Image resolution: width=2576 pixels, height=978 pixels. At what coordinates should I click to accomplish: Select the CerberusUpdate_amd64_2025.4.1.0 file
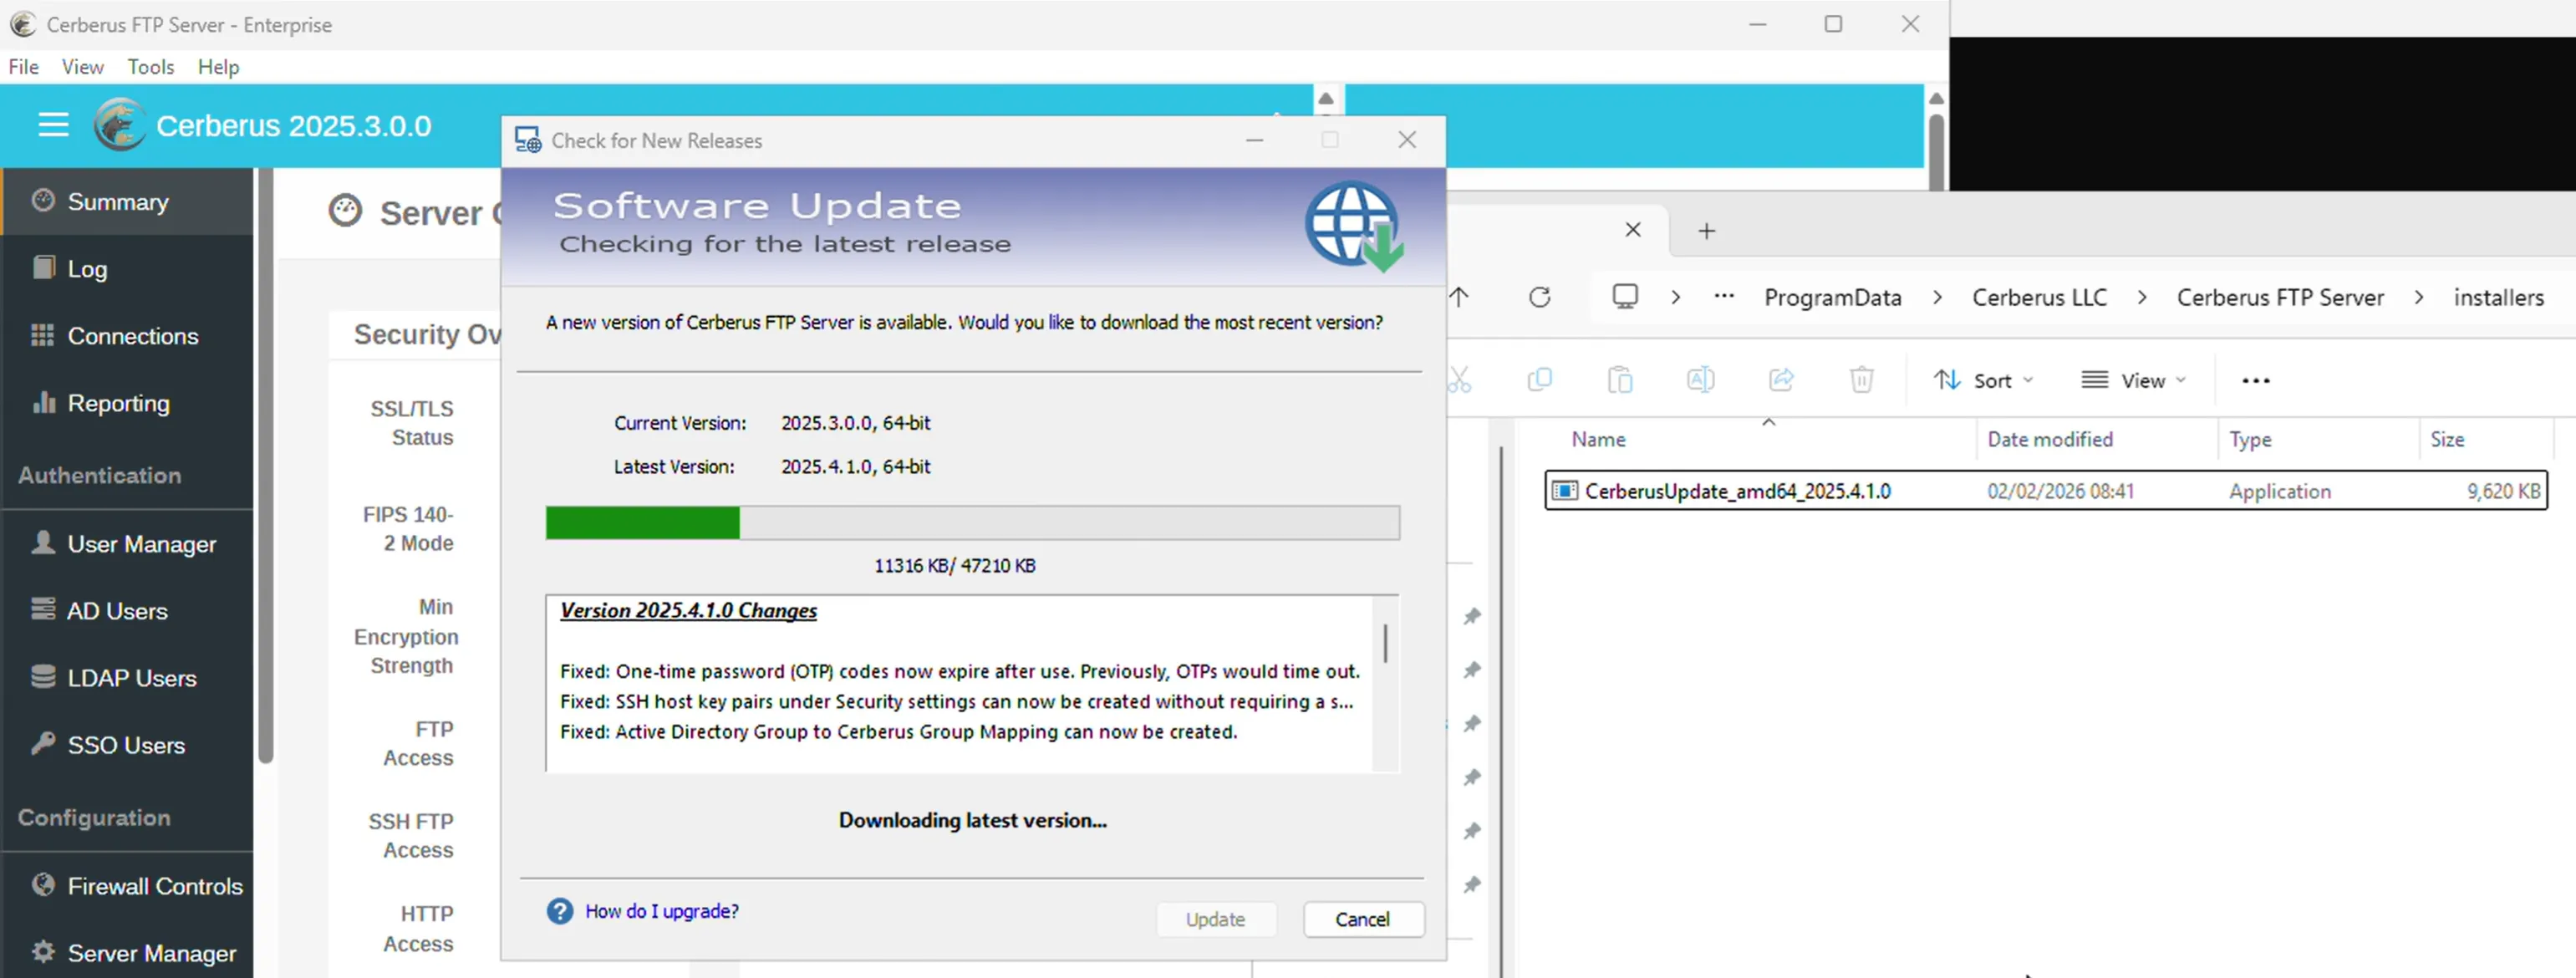pos(1737,491)
